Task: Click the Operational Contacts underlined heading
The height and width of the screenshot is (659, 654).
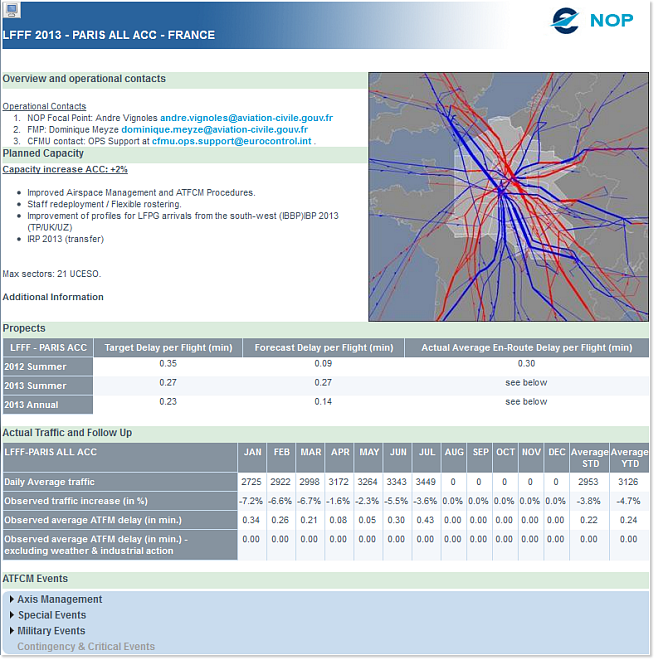Action: [x=44, y=106]
